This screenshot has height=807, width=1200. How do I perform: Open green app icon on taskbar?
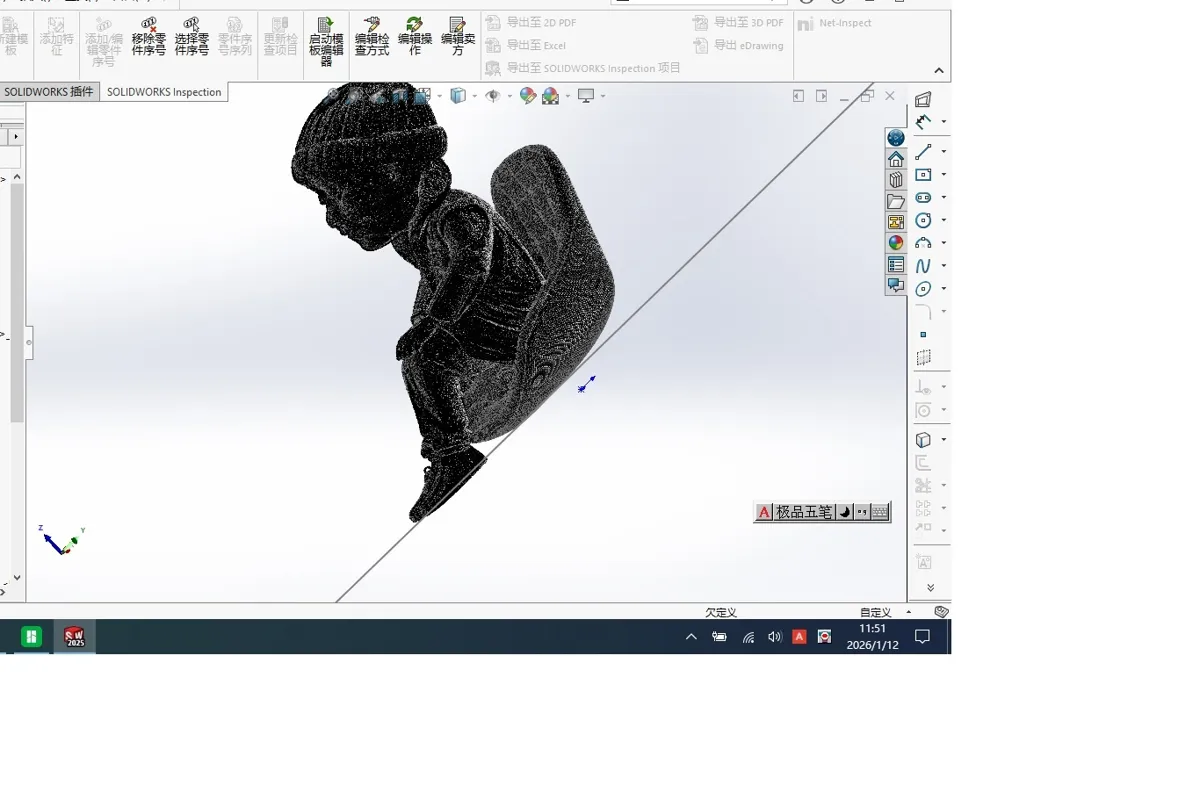[x=31, y=637]
